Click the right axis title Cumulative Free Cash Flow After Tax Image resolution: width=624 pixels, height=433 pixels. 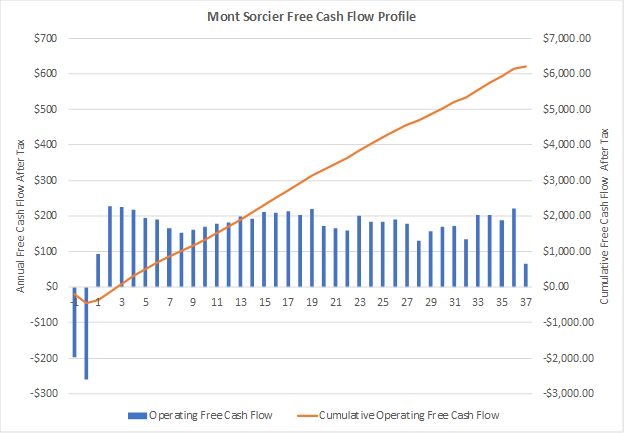point(604,216)
